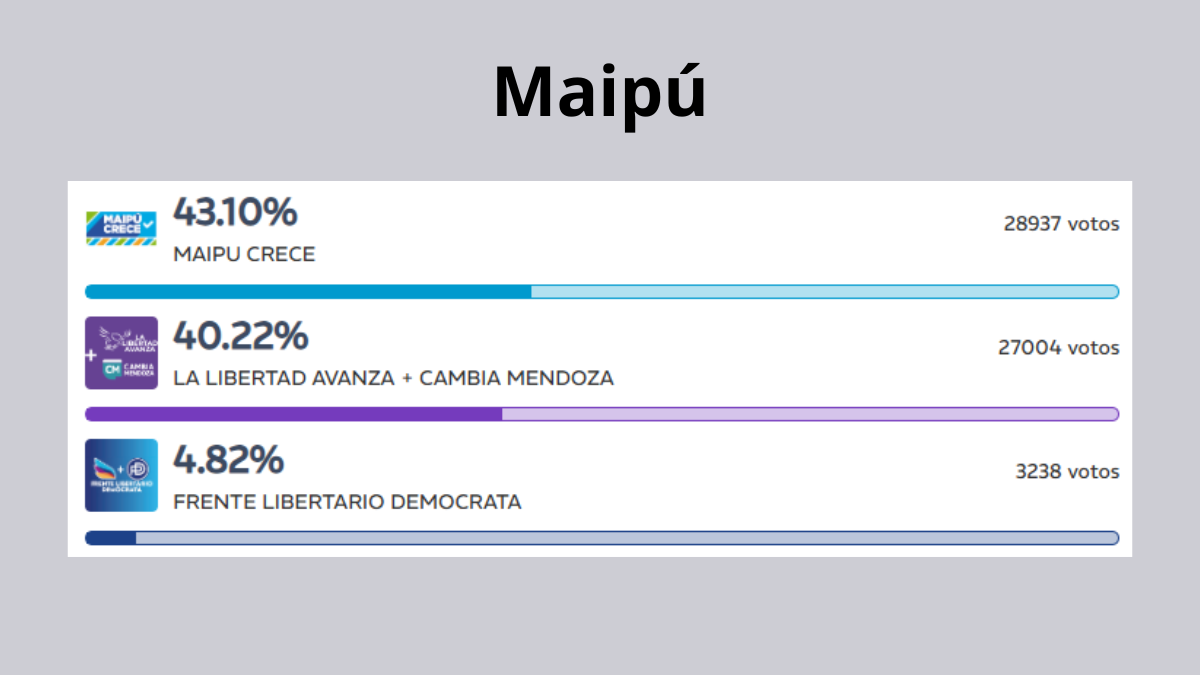Click the 28937 votos count
The height and width of the screenshot is (675, 1200).
coord(1061,224)
